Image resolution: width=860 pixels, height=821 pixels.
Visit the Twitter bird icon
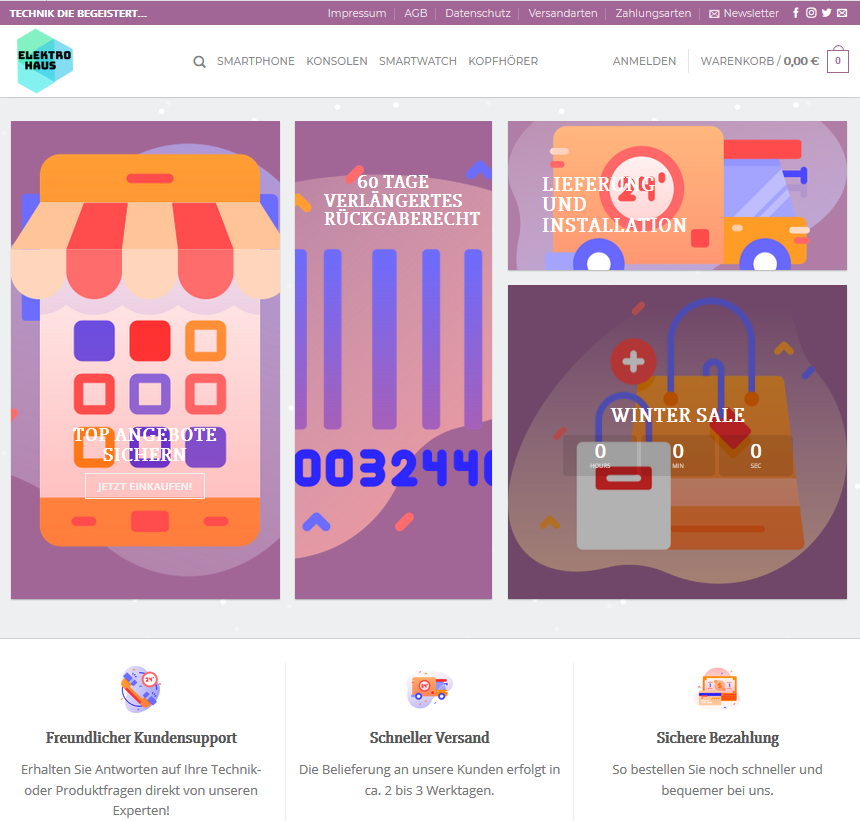coord(827,13)
